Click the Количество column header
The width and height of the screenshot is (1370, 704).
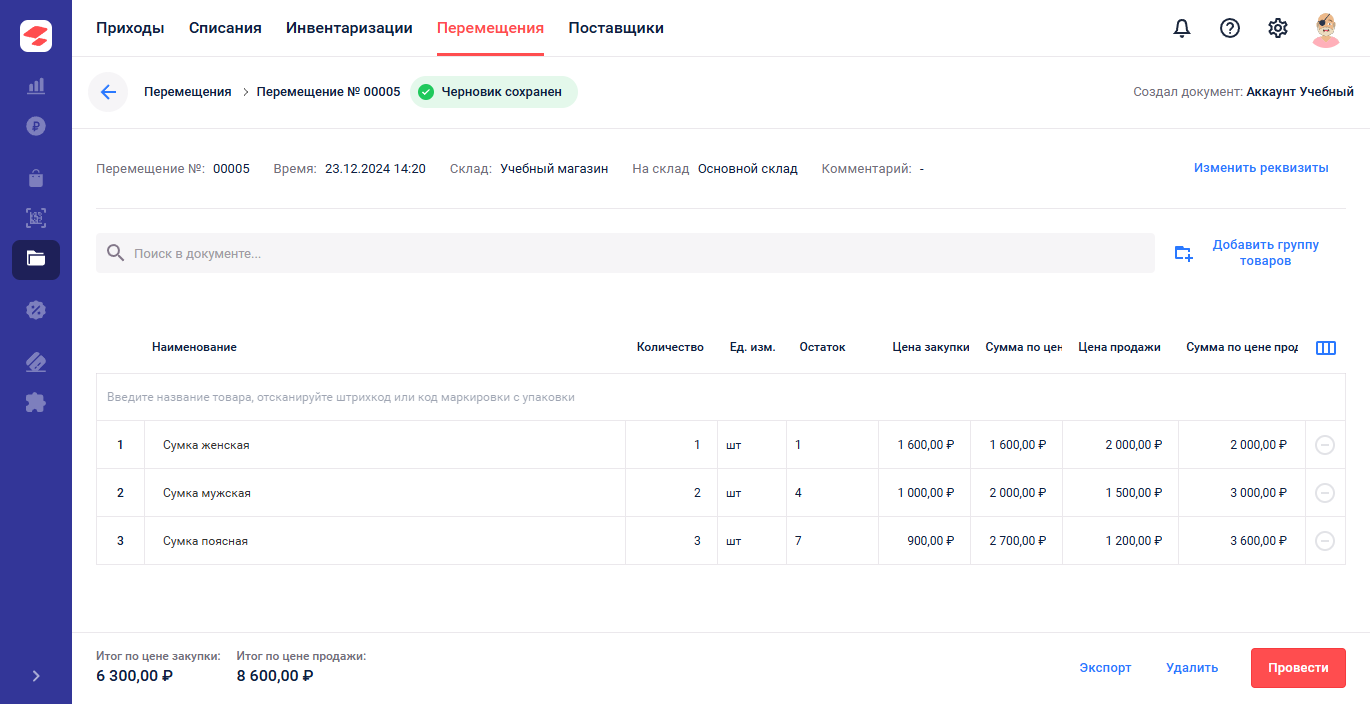(670, 347)
